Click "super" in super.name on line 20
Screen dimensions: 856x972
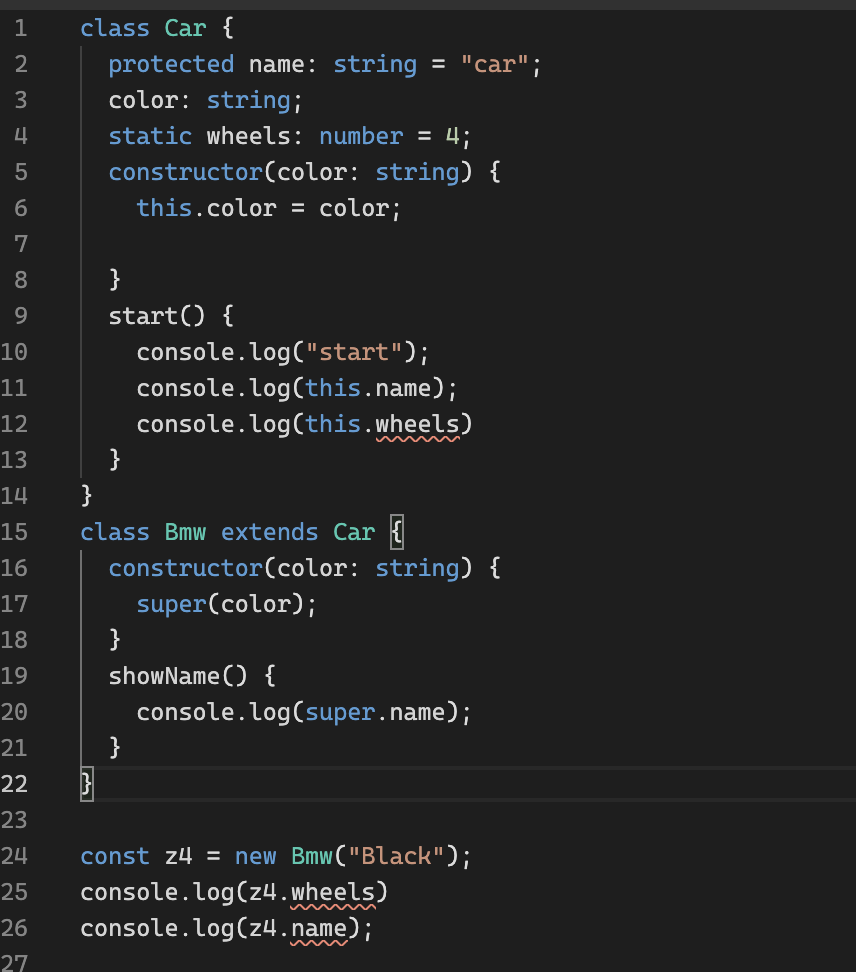pyautogui.click(x=340, y=712)
